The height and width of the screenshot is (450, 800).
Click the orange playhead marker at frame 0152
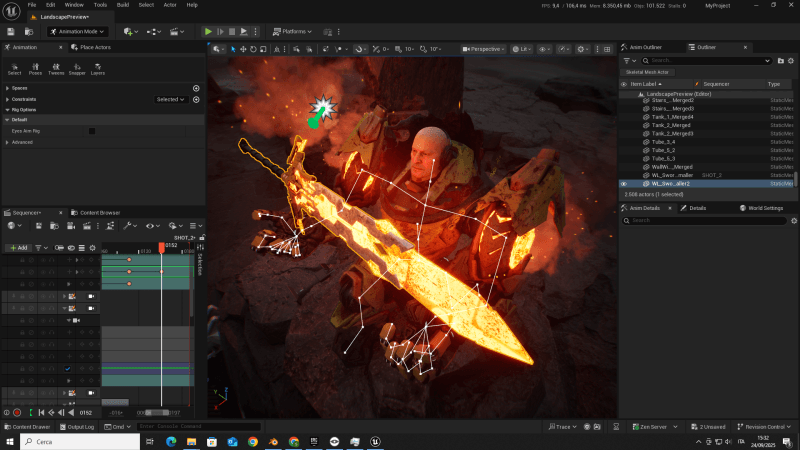tap(162, 246)
